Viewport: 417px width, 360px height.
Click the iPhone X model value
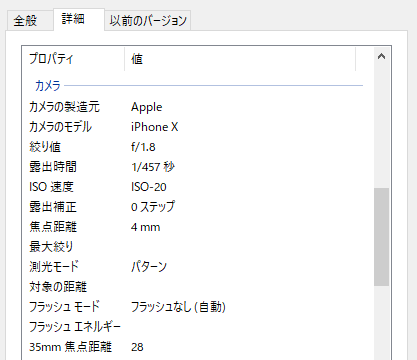pos(154,127)
